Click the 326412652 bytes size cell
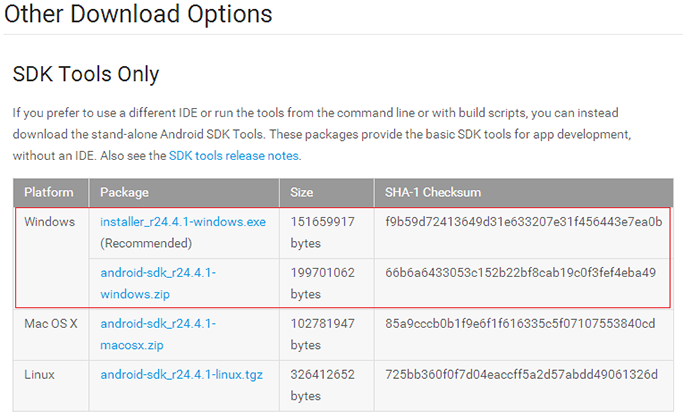The width and height of the screenshot is (700, 418). pyautogui.click(x=322, y=385)
